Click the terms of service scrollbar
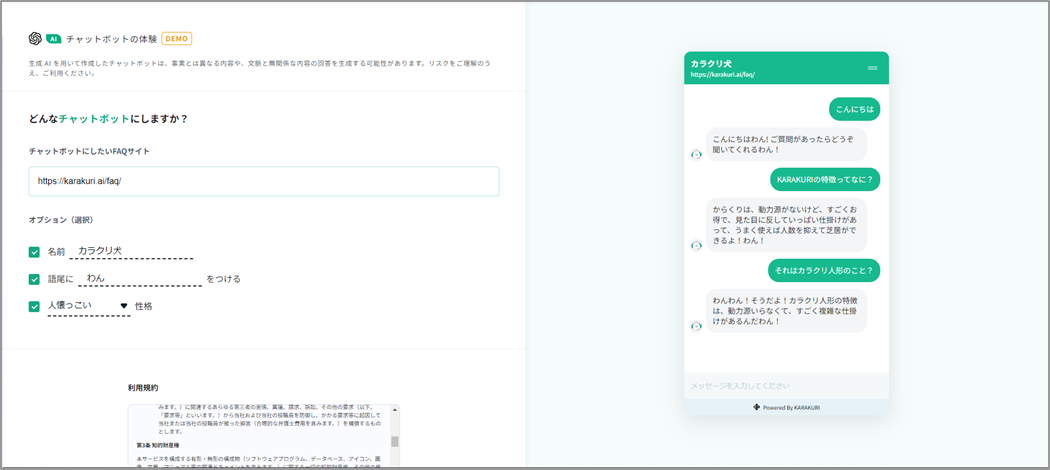Image resolution: width=1050 pixels, height=470 pixels. coord(394,441)
